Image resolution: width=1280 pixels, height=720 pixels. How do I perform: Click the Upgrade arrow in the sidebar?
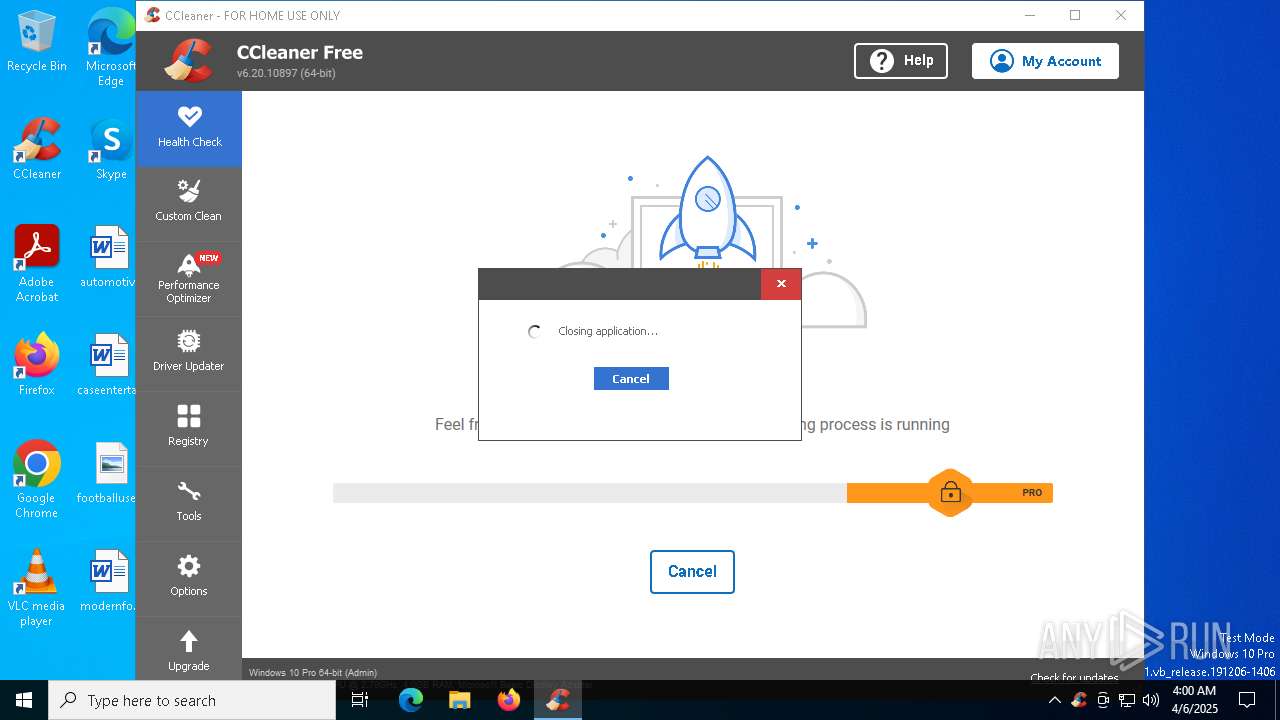pos(189,640)
